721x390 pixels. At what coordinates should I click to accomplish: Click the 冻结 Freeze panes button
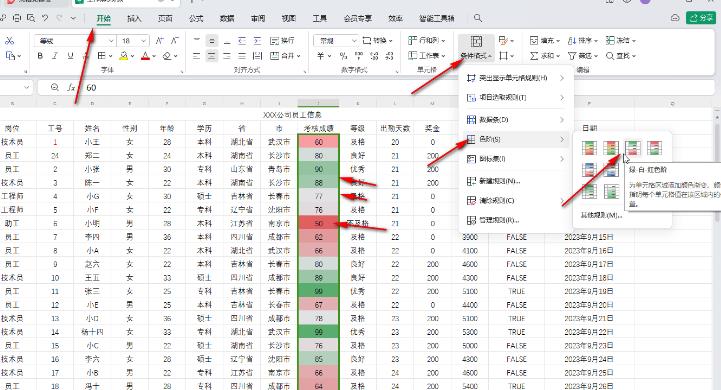[620, 41]
